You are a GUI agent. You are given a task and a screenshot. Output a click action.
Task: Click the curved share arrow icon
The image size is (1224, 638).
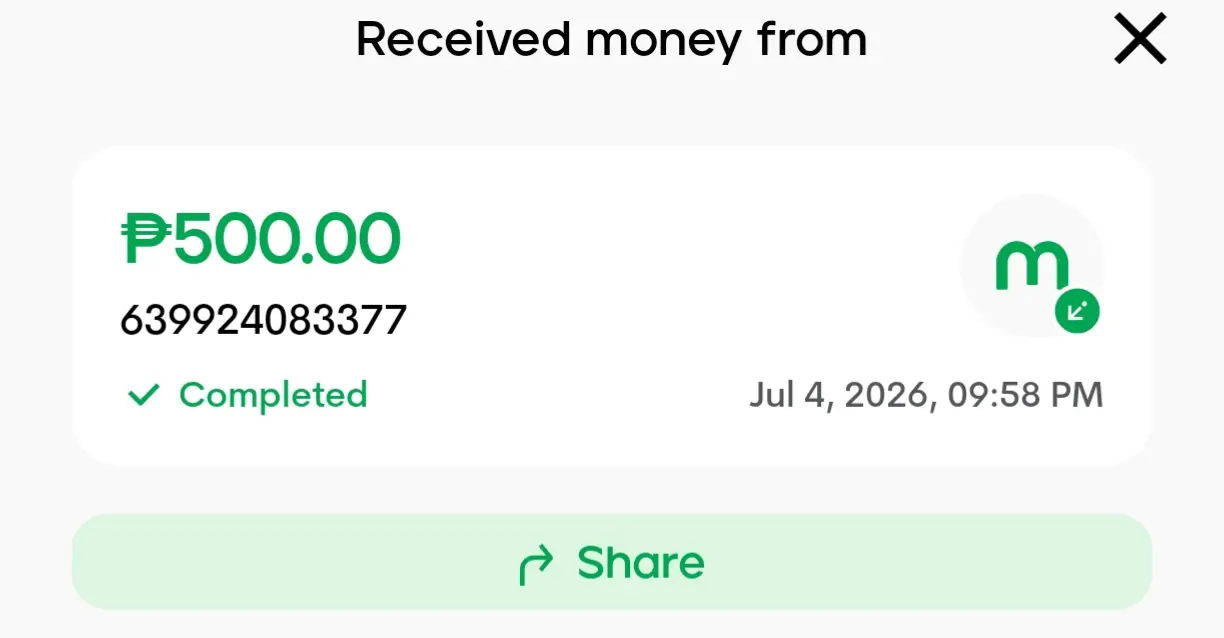(x=536, y=564)
